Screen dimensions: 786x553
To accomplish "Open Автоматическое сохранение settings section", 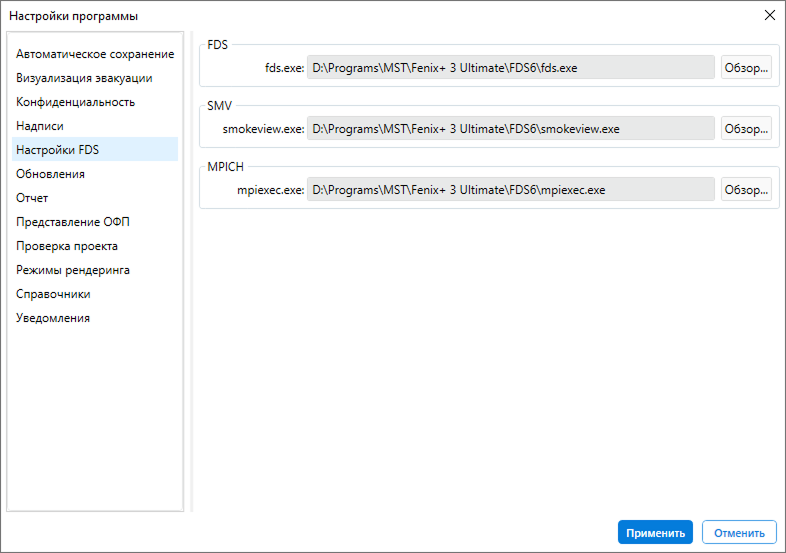I will coord(95,54).
